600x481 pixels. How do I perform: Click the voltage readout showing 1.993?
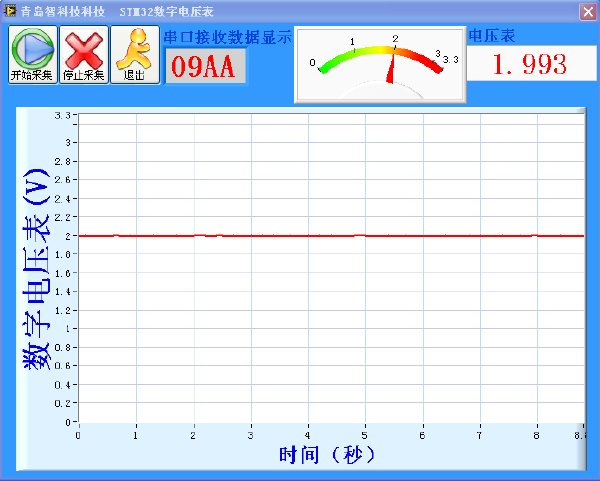click(x=532, y=64)
